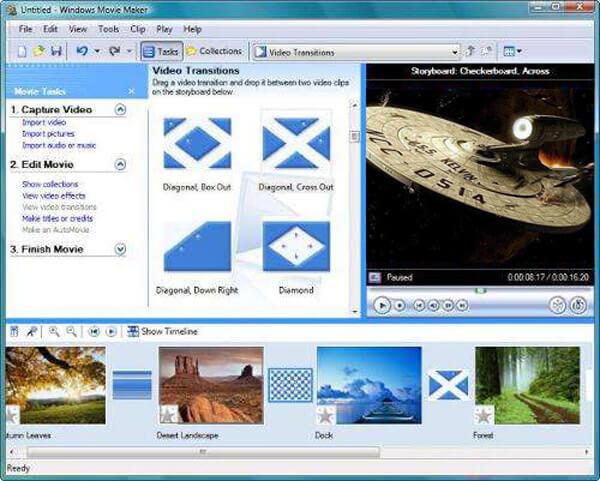
Task: Click the Narrate timeline microphone icon
Action: click(31, 331)
